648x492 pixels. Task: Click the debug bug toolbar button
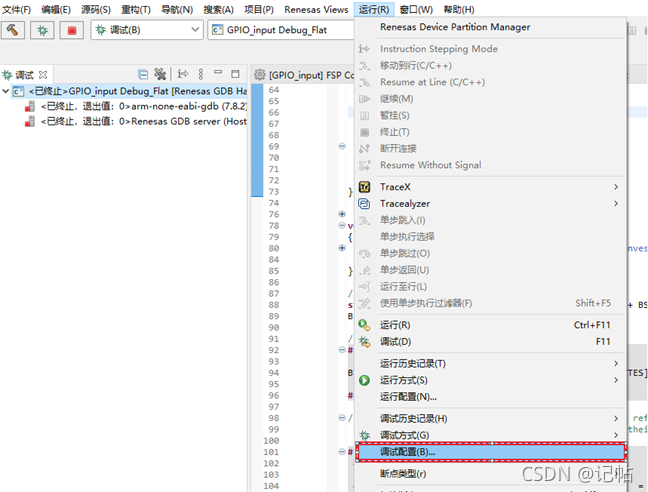point(42,30)
